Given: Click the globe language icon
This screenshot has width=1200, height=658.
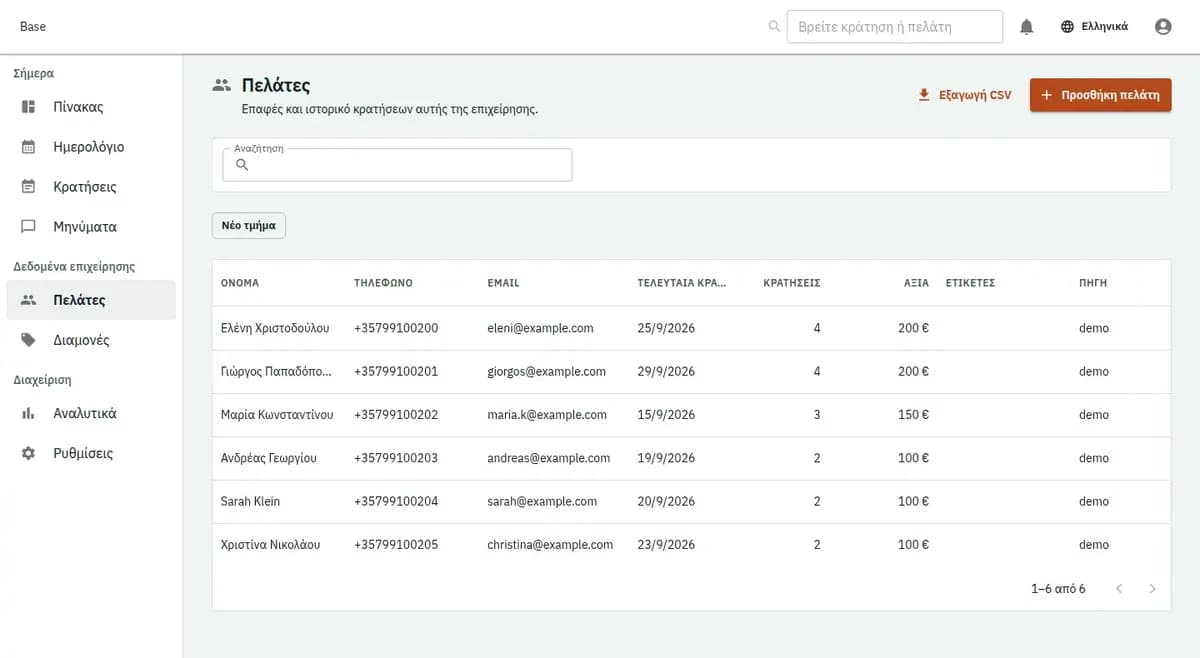Looking at the screenshot, I should [1068, 27].
